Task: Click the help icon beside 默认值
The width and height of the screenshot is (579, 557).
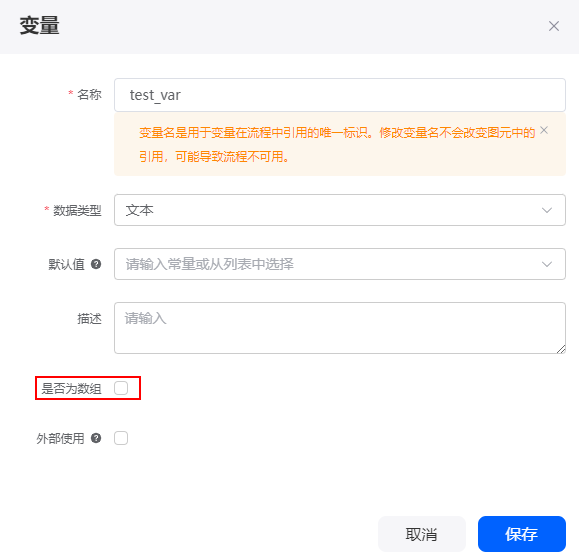Action: 96,264
